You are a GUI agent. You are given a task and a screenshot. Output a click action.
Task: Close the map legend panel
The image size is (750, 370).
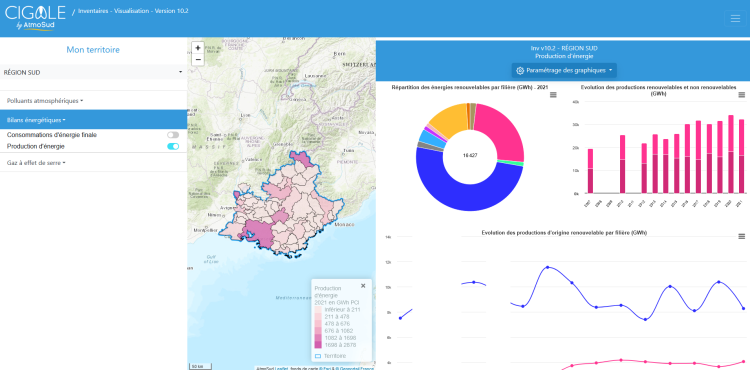pos(363,285)
